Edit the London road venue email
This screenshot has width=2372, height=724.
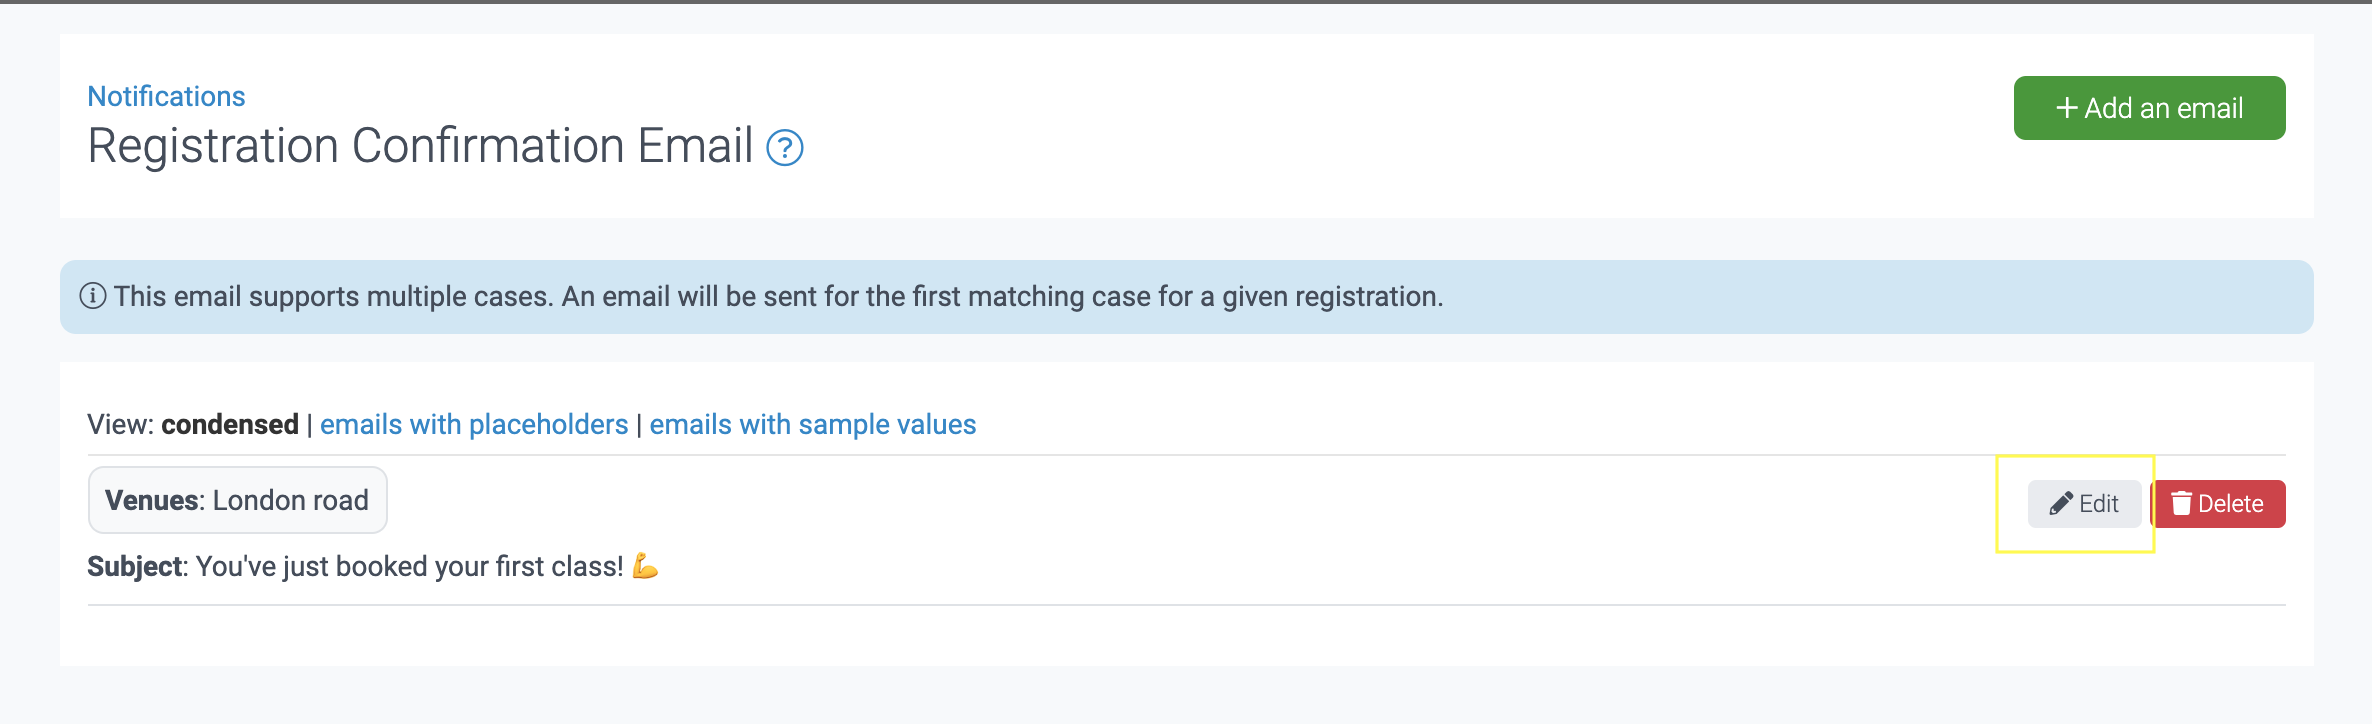2084,503
